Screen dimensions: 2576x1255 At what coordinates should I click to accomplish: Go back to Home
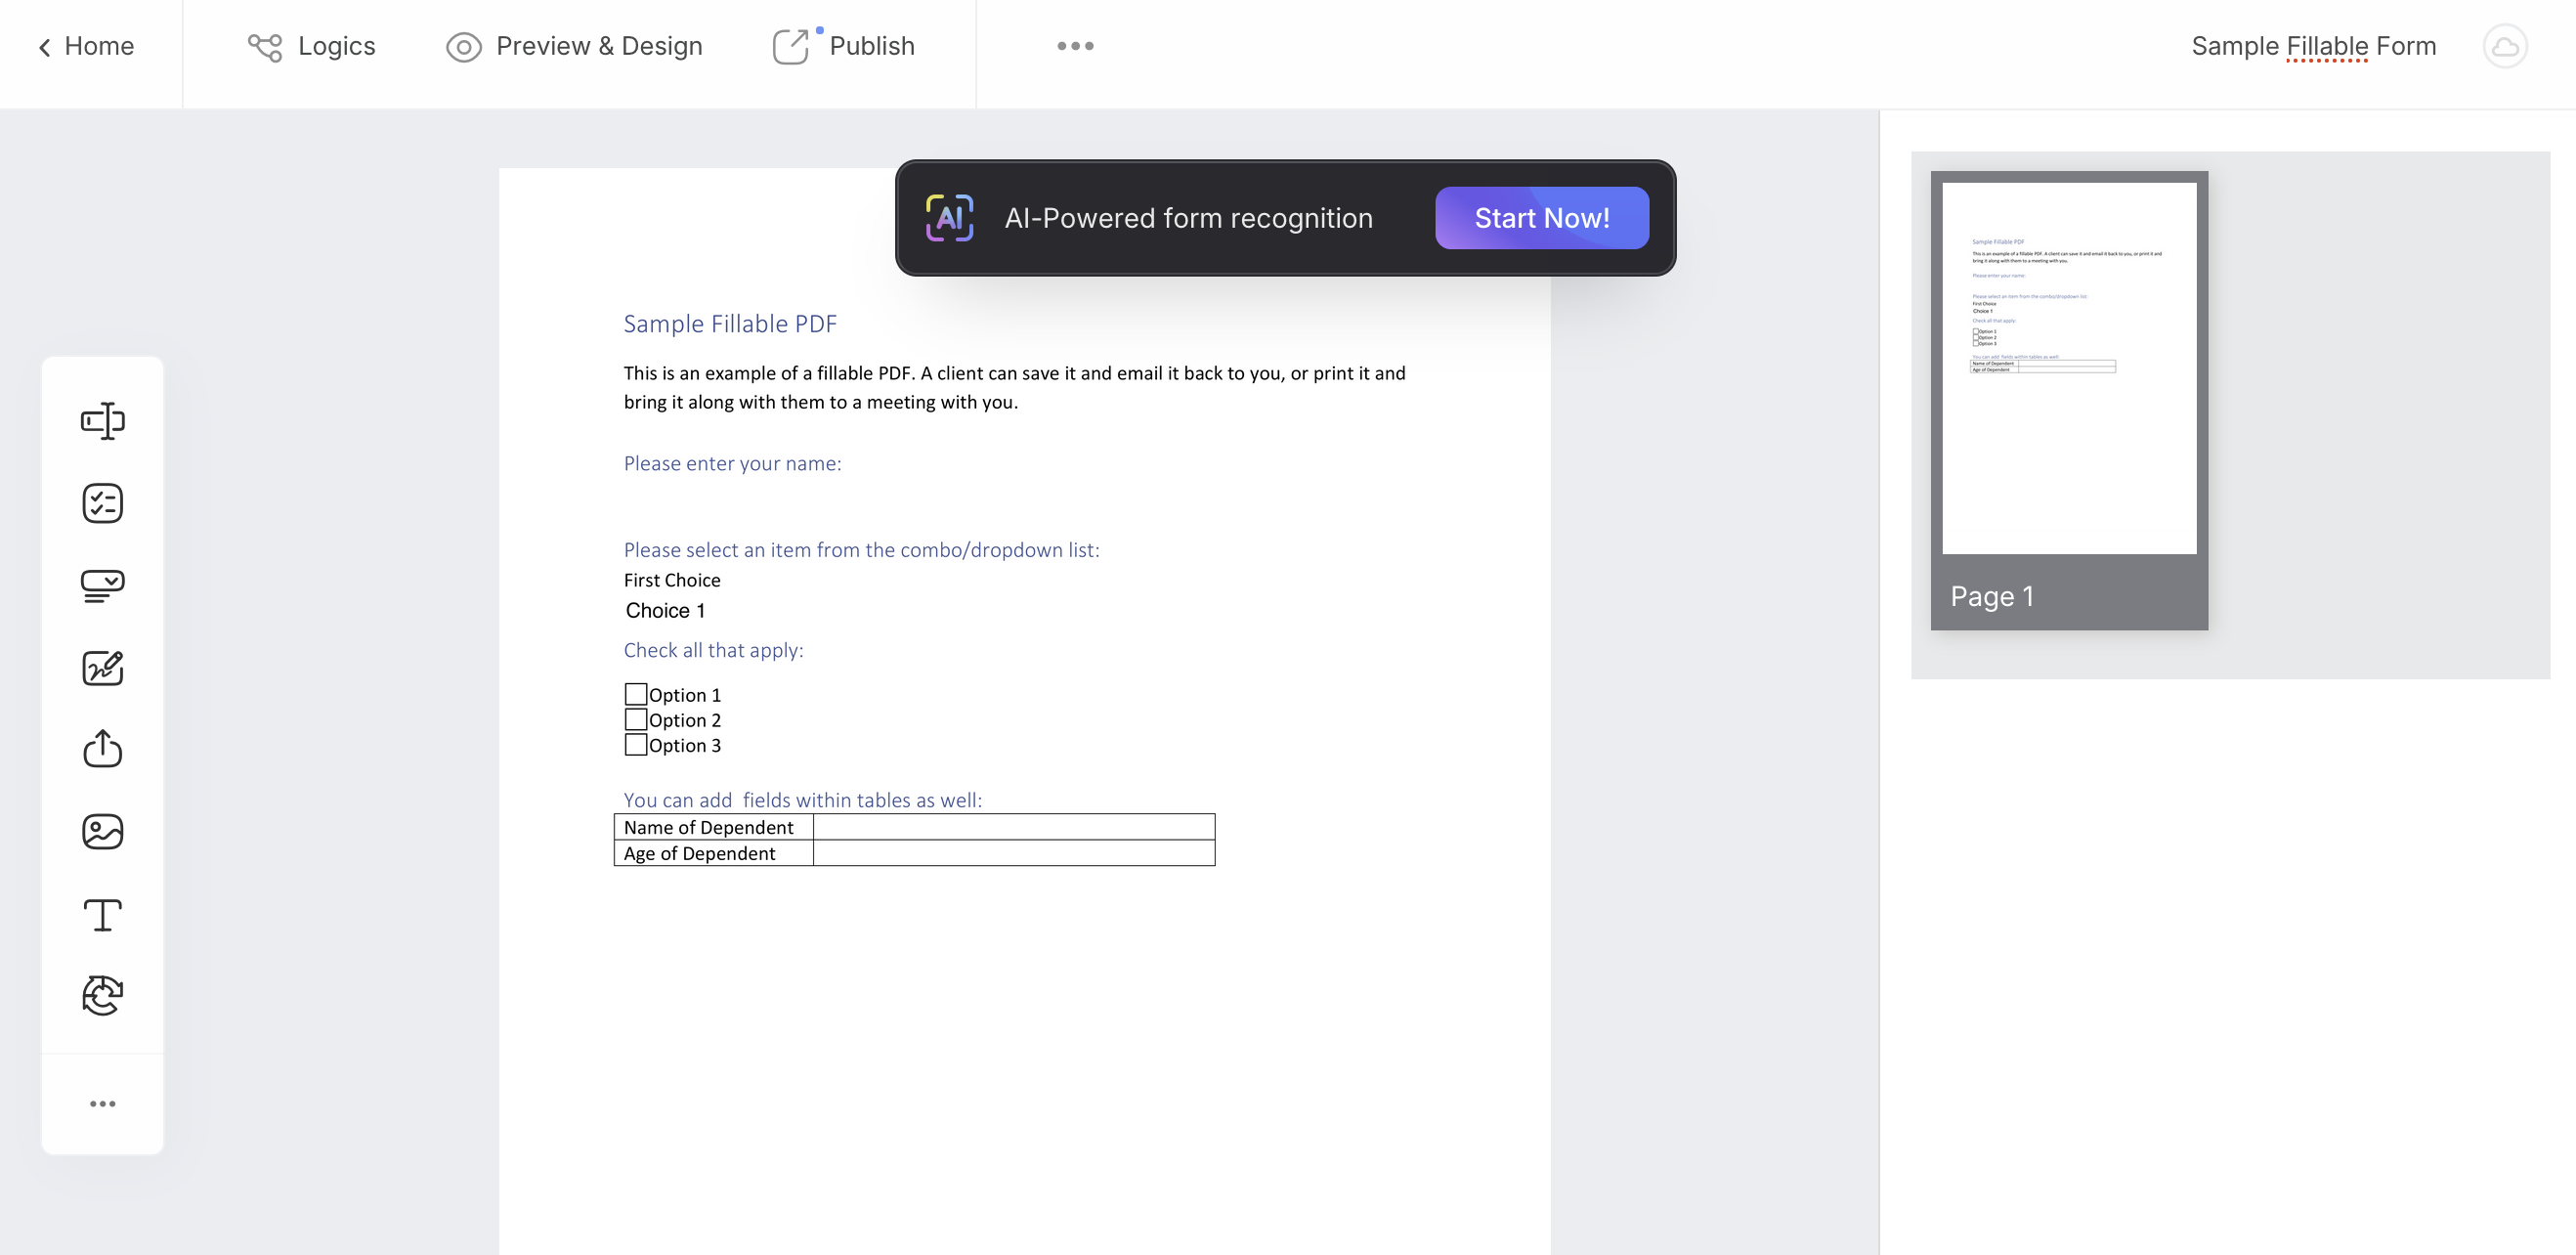pyautogui.click(x=86, y=46)
